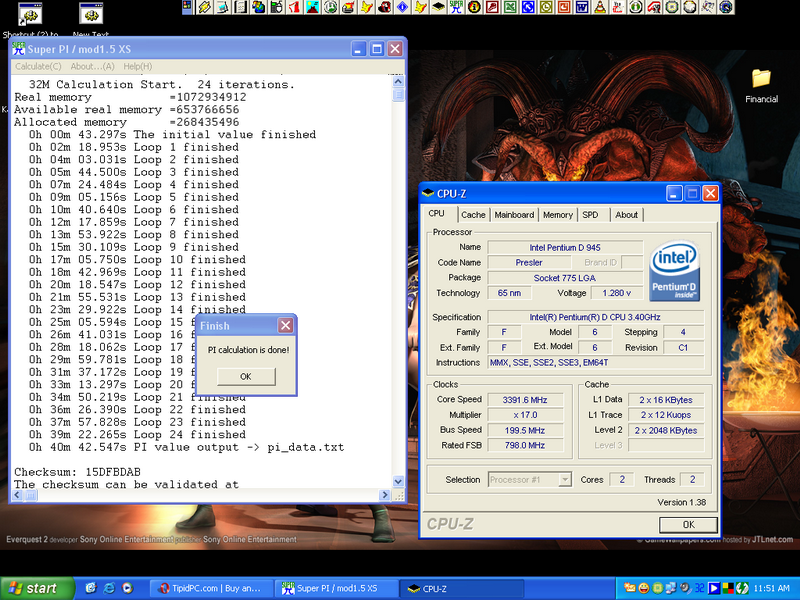The width and height of the screenshot is (800, 600).
Task: Open CPU-Z from the top shortcut bar
Action: click(439, 7)
